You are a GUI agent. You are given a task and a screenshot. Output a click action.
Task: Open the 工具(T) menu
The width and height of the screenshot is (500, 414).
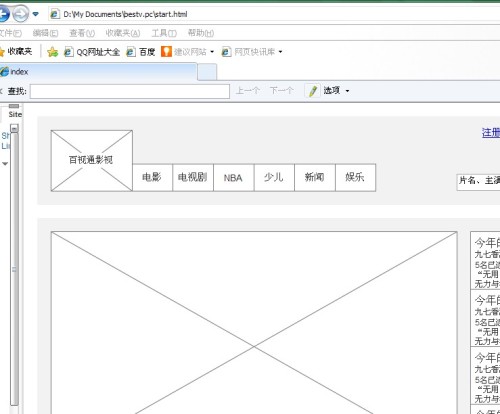coord(164,33)
